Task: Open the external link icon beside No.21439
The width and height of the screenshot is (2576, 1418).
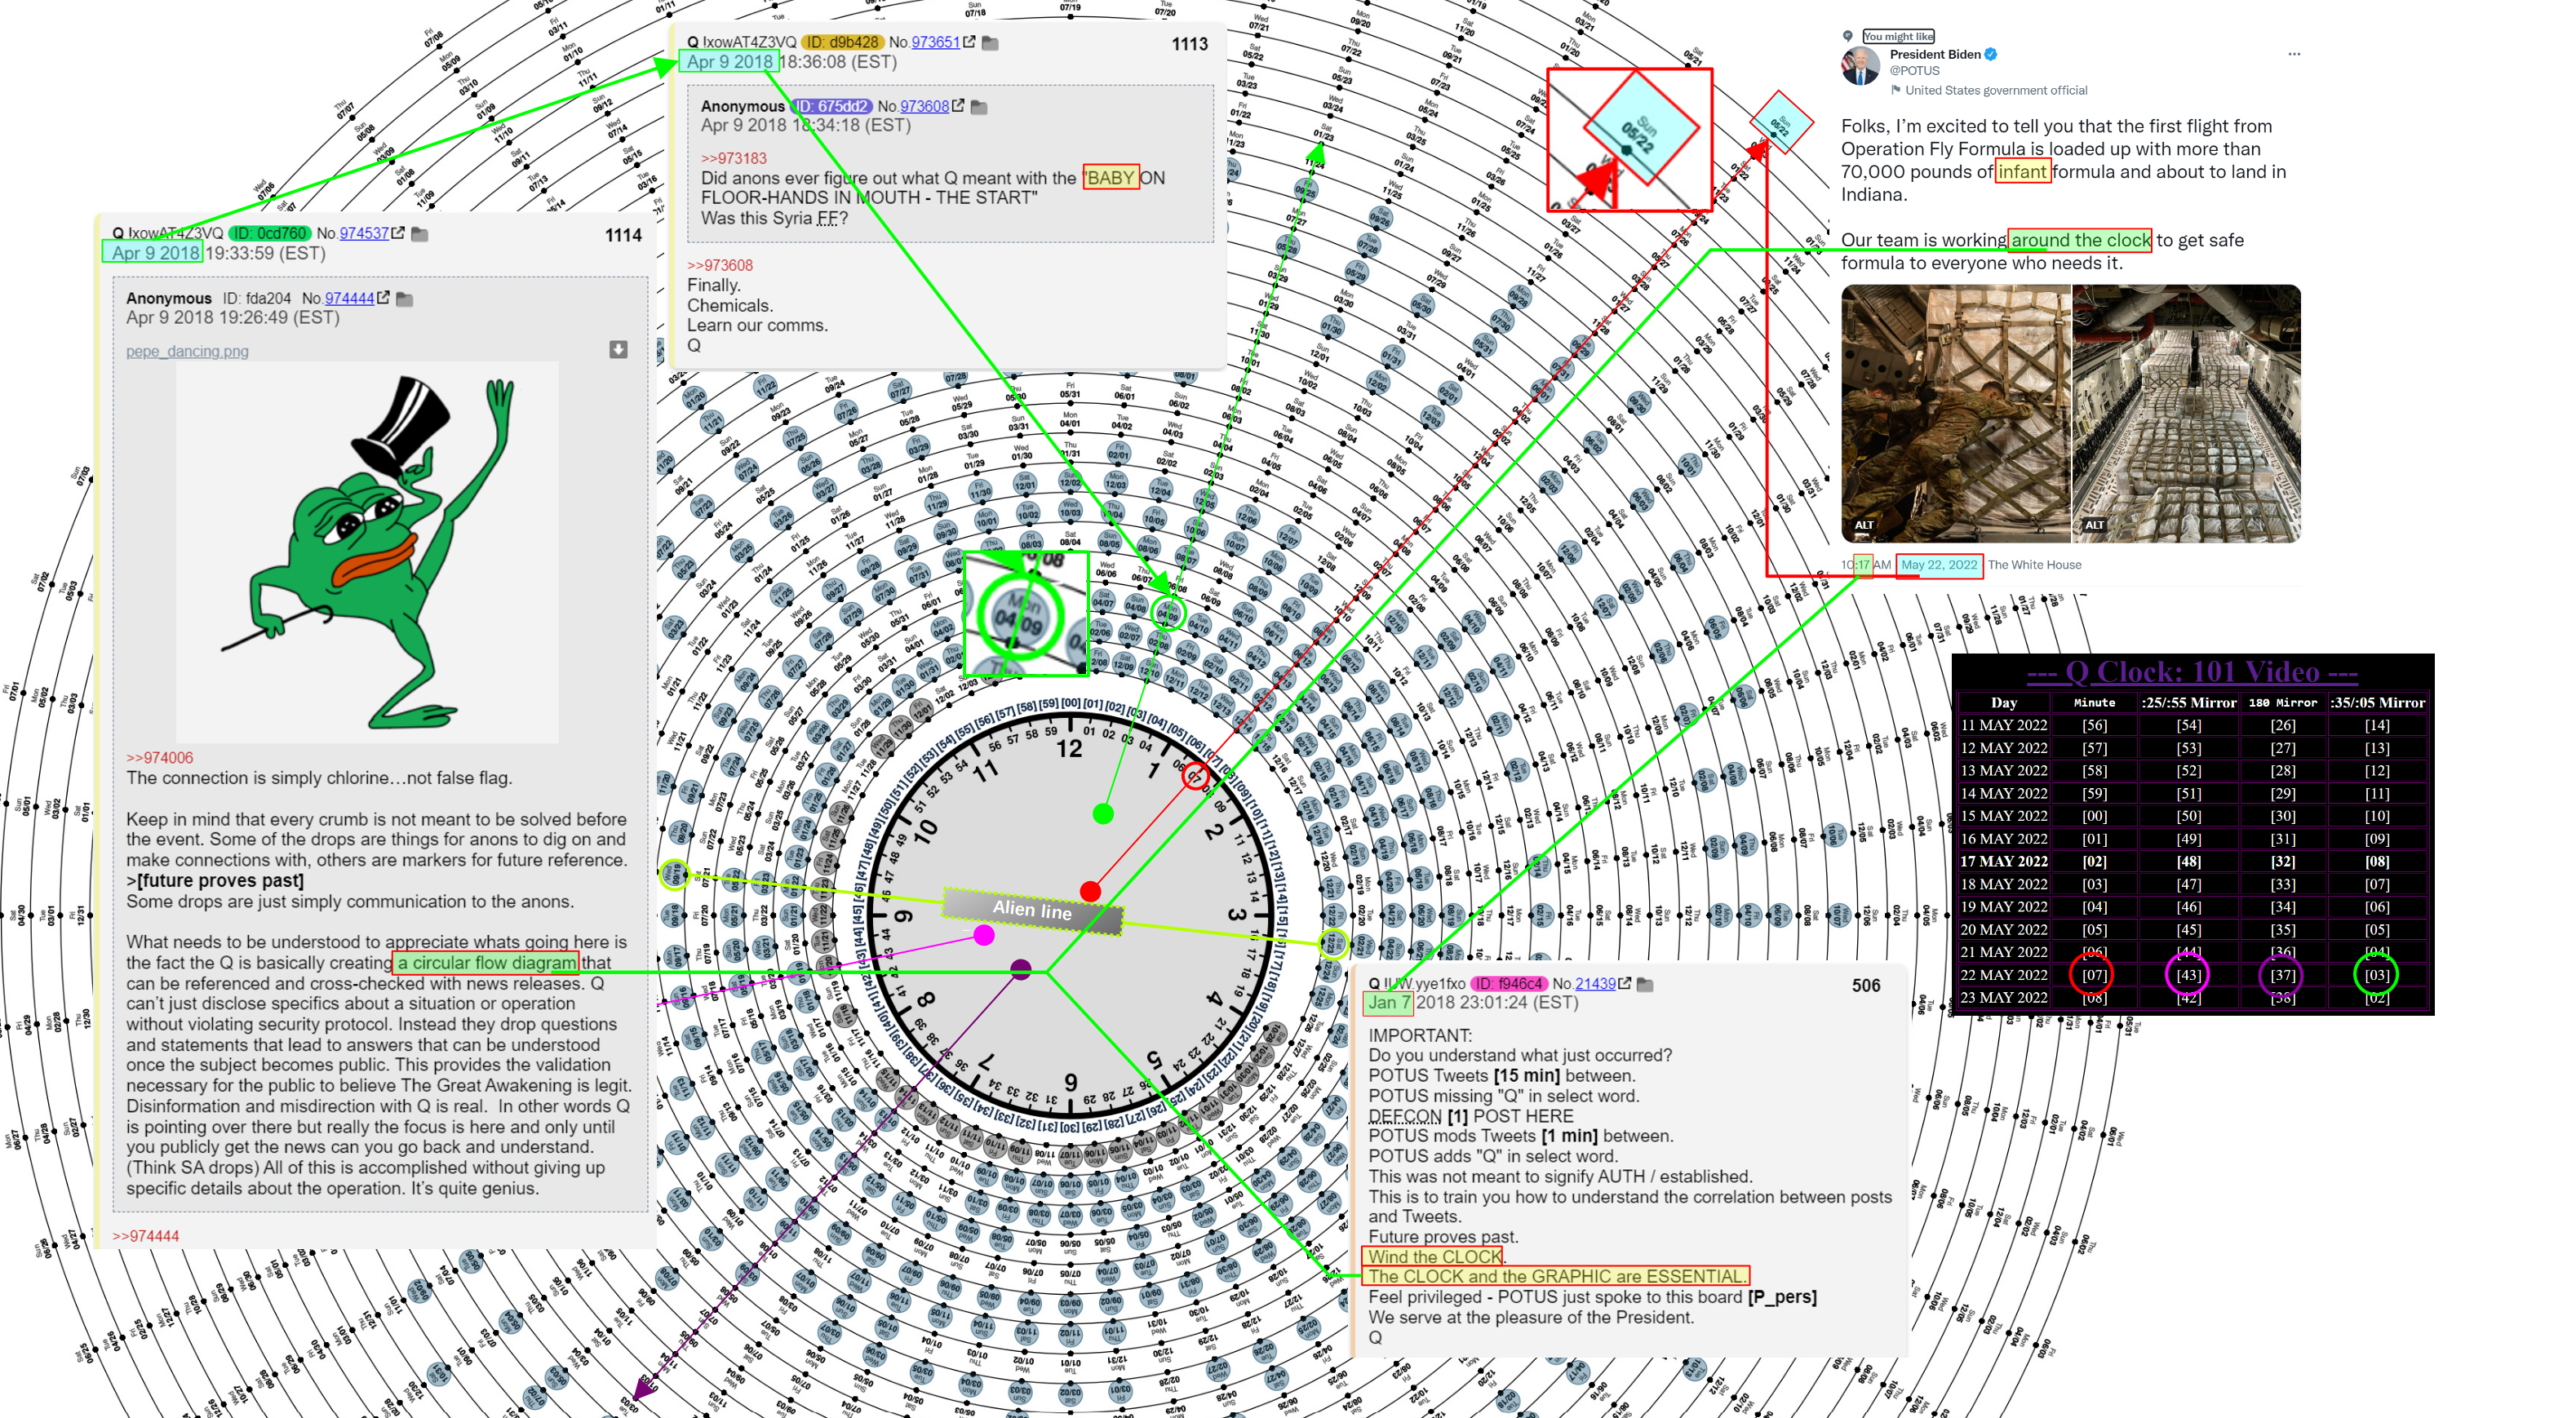Action: click(x=1625, y=983)
